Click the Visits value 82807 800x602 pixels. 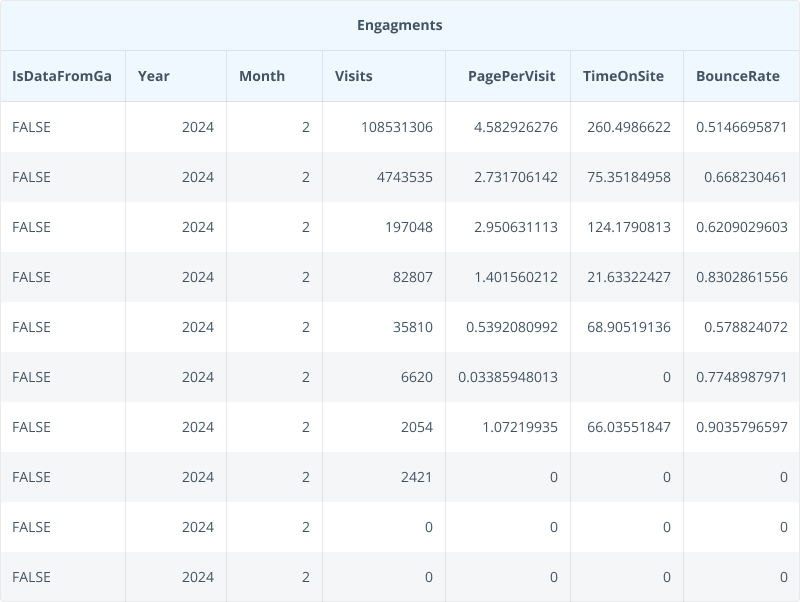tap(413, 277)
